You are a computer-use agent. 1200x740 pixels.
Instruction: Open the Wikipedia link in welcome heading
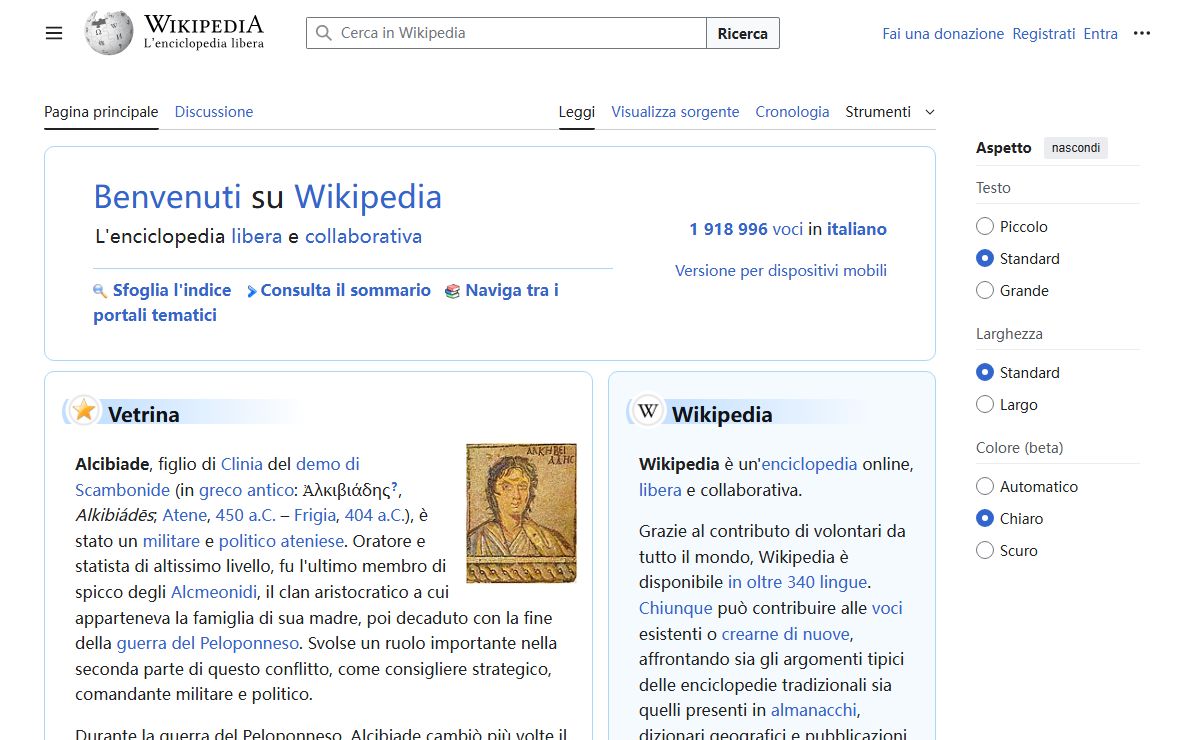pos(368,197)
